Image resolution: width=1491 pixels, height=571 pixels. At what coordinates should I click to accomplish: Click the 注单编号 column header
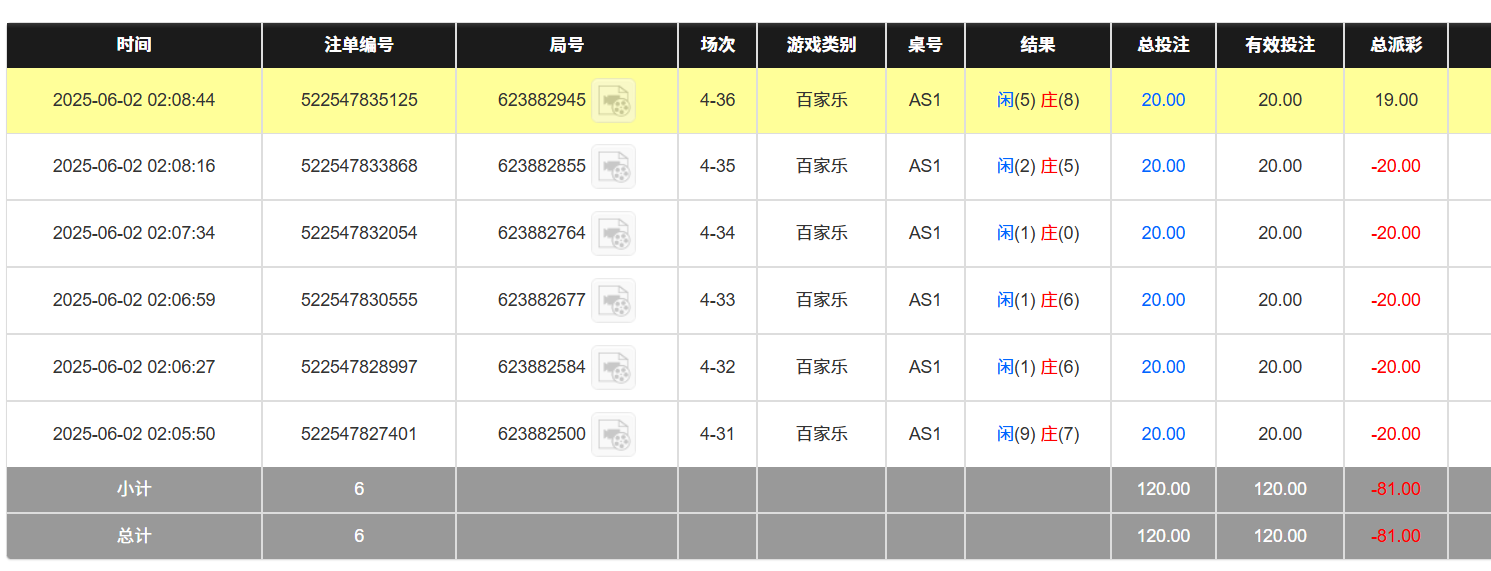359,45
